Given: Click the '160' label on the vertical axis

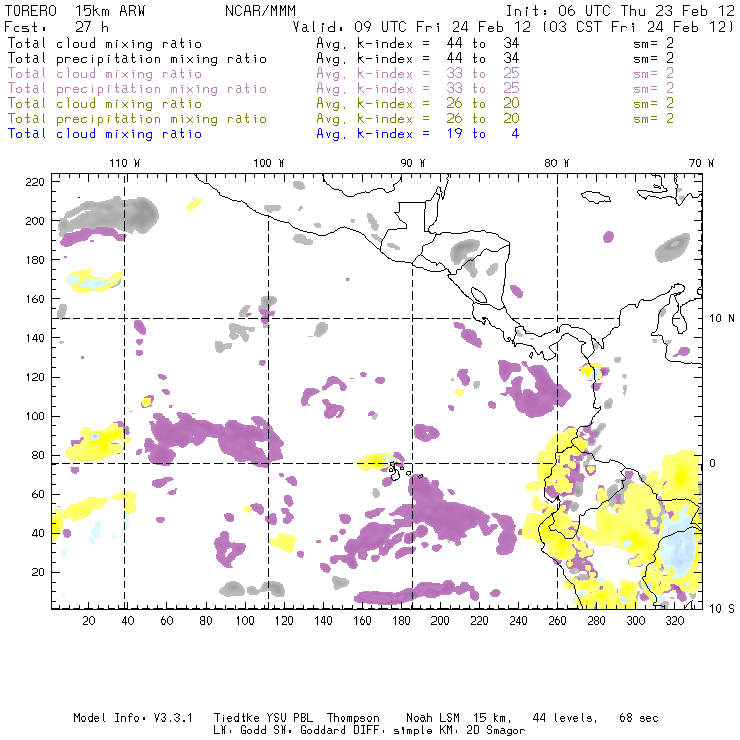Looking at the screenshot, I should coord(35,299).
